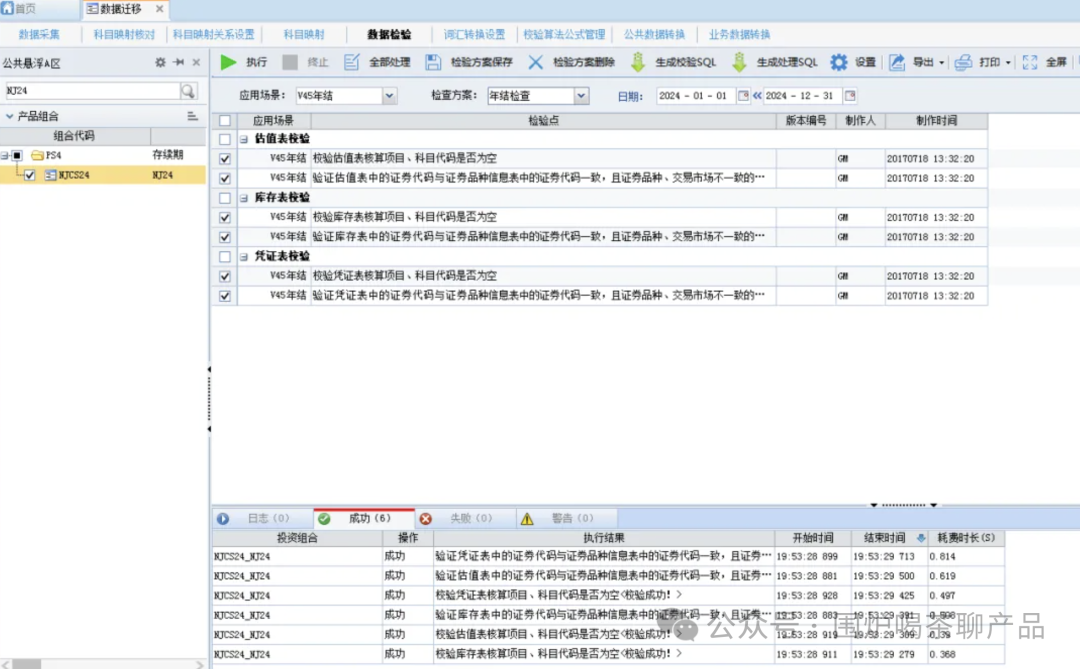Toggle checkbox for 凭证表校验 group

click(x=225, y=256)
